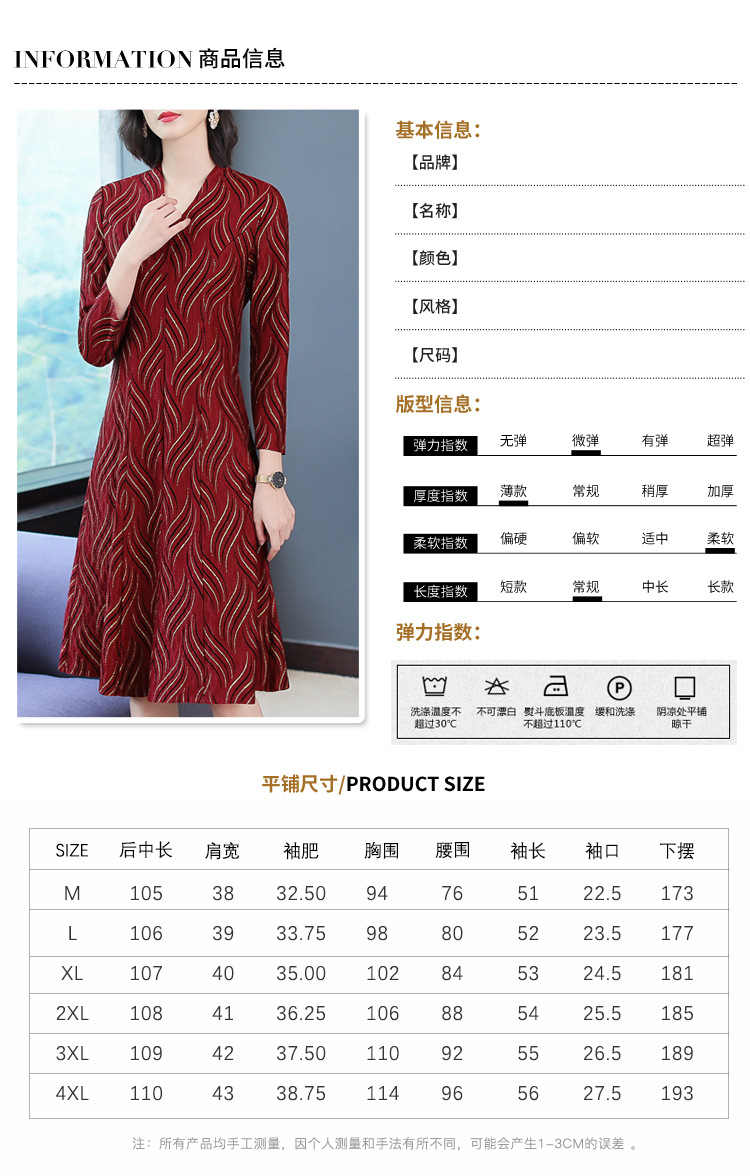The image size is (750, 1176).
Task: Click the 后中长 column header
Action: click(x=146, y=850)
